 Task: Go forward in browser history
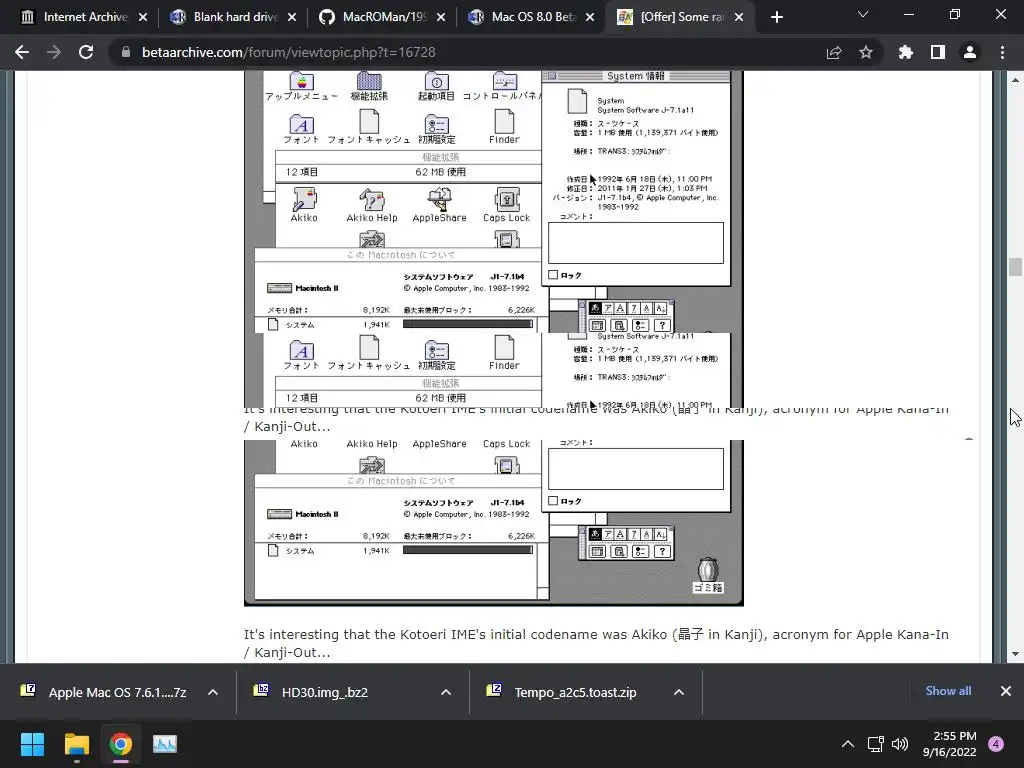point(54,52)
